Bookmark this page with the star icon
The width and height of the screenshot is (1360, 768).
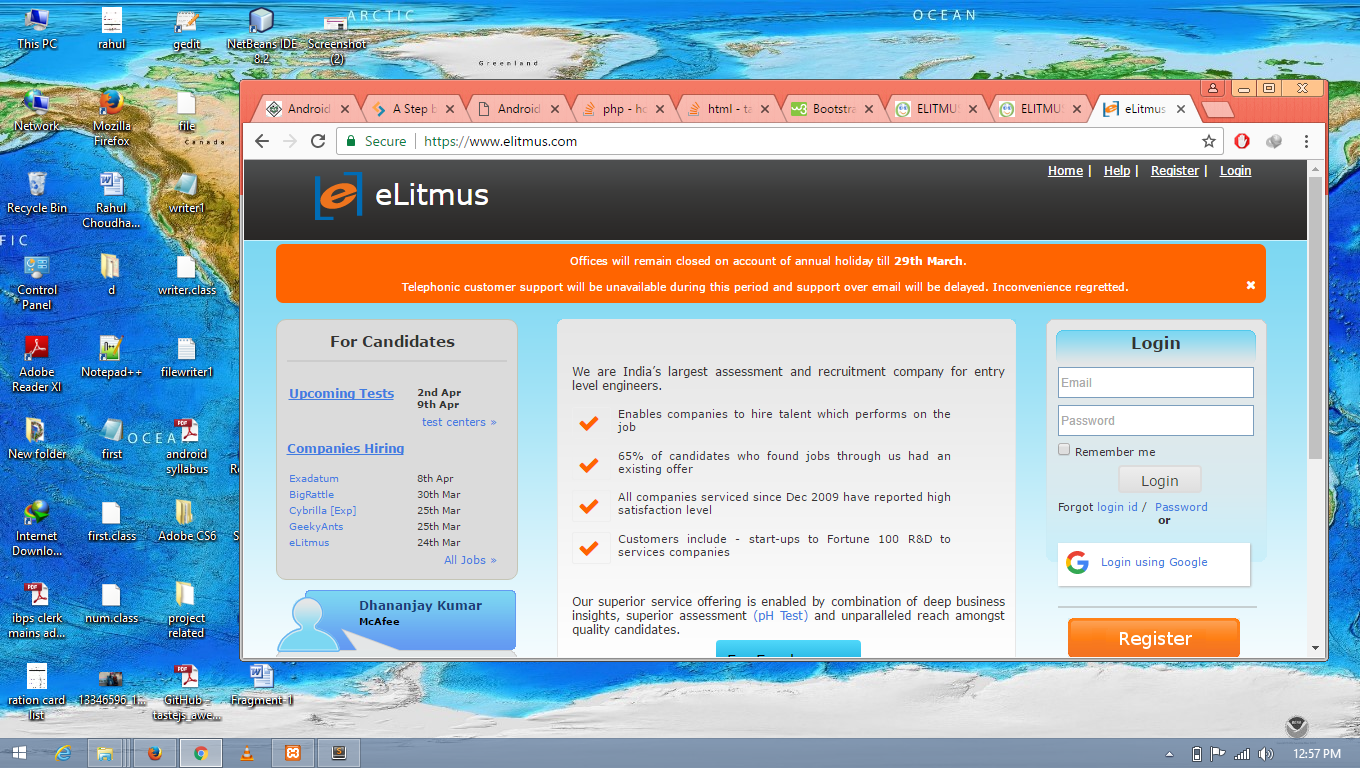[x=1209, y=141]
